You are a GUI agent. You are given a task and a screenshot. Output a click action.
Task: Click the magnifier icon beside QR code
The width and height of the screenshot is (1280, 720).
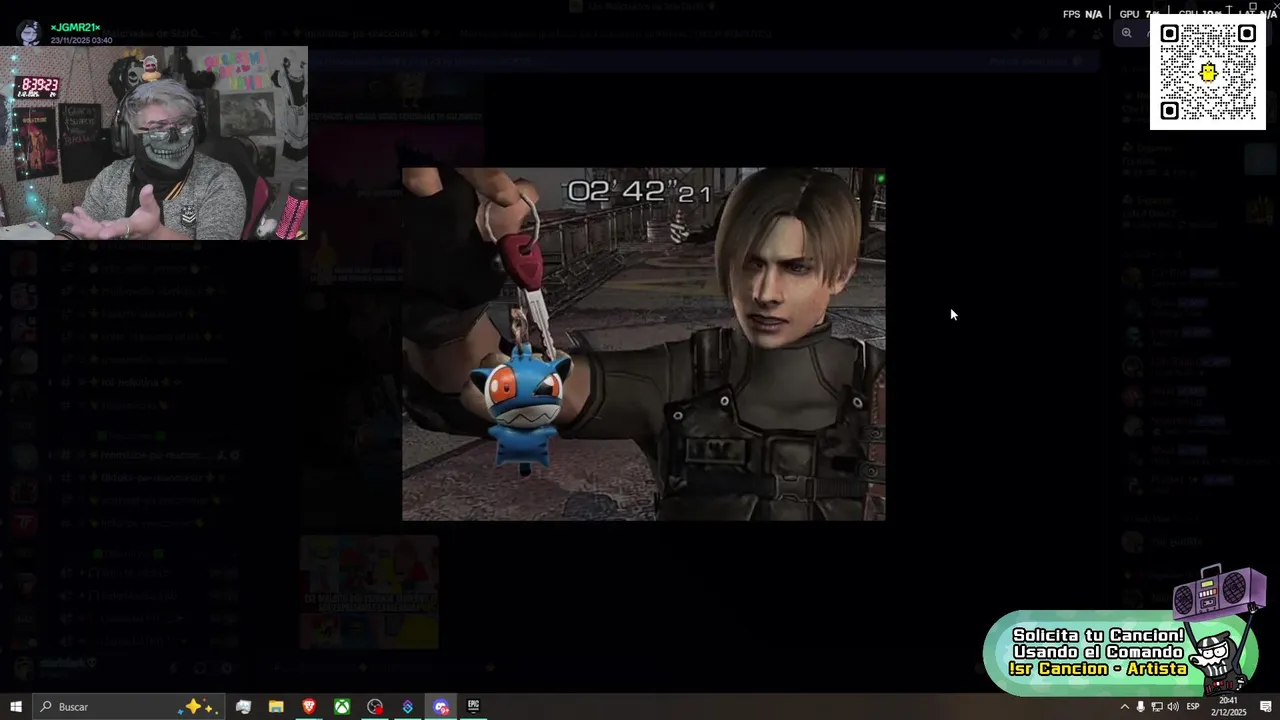coord(1126,33)
